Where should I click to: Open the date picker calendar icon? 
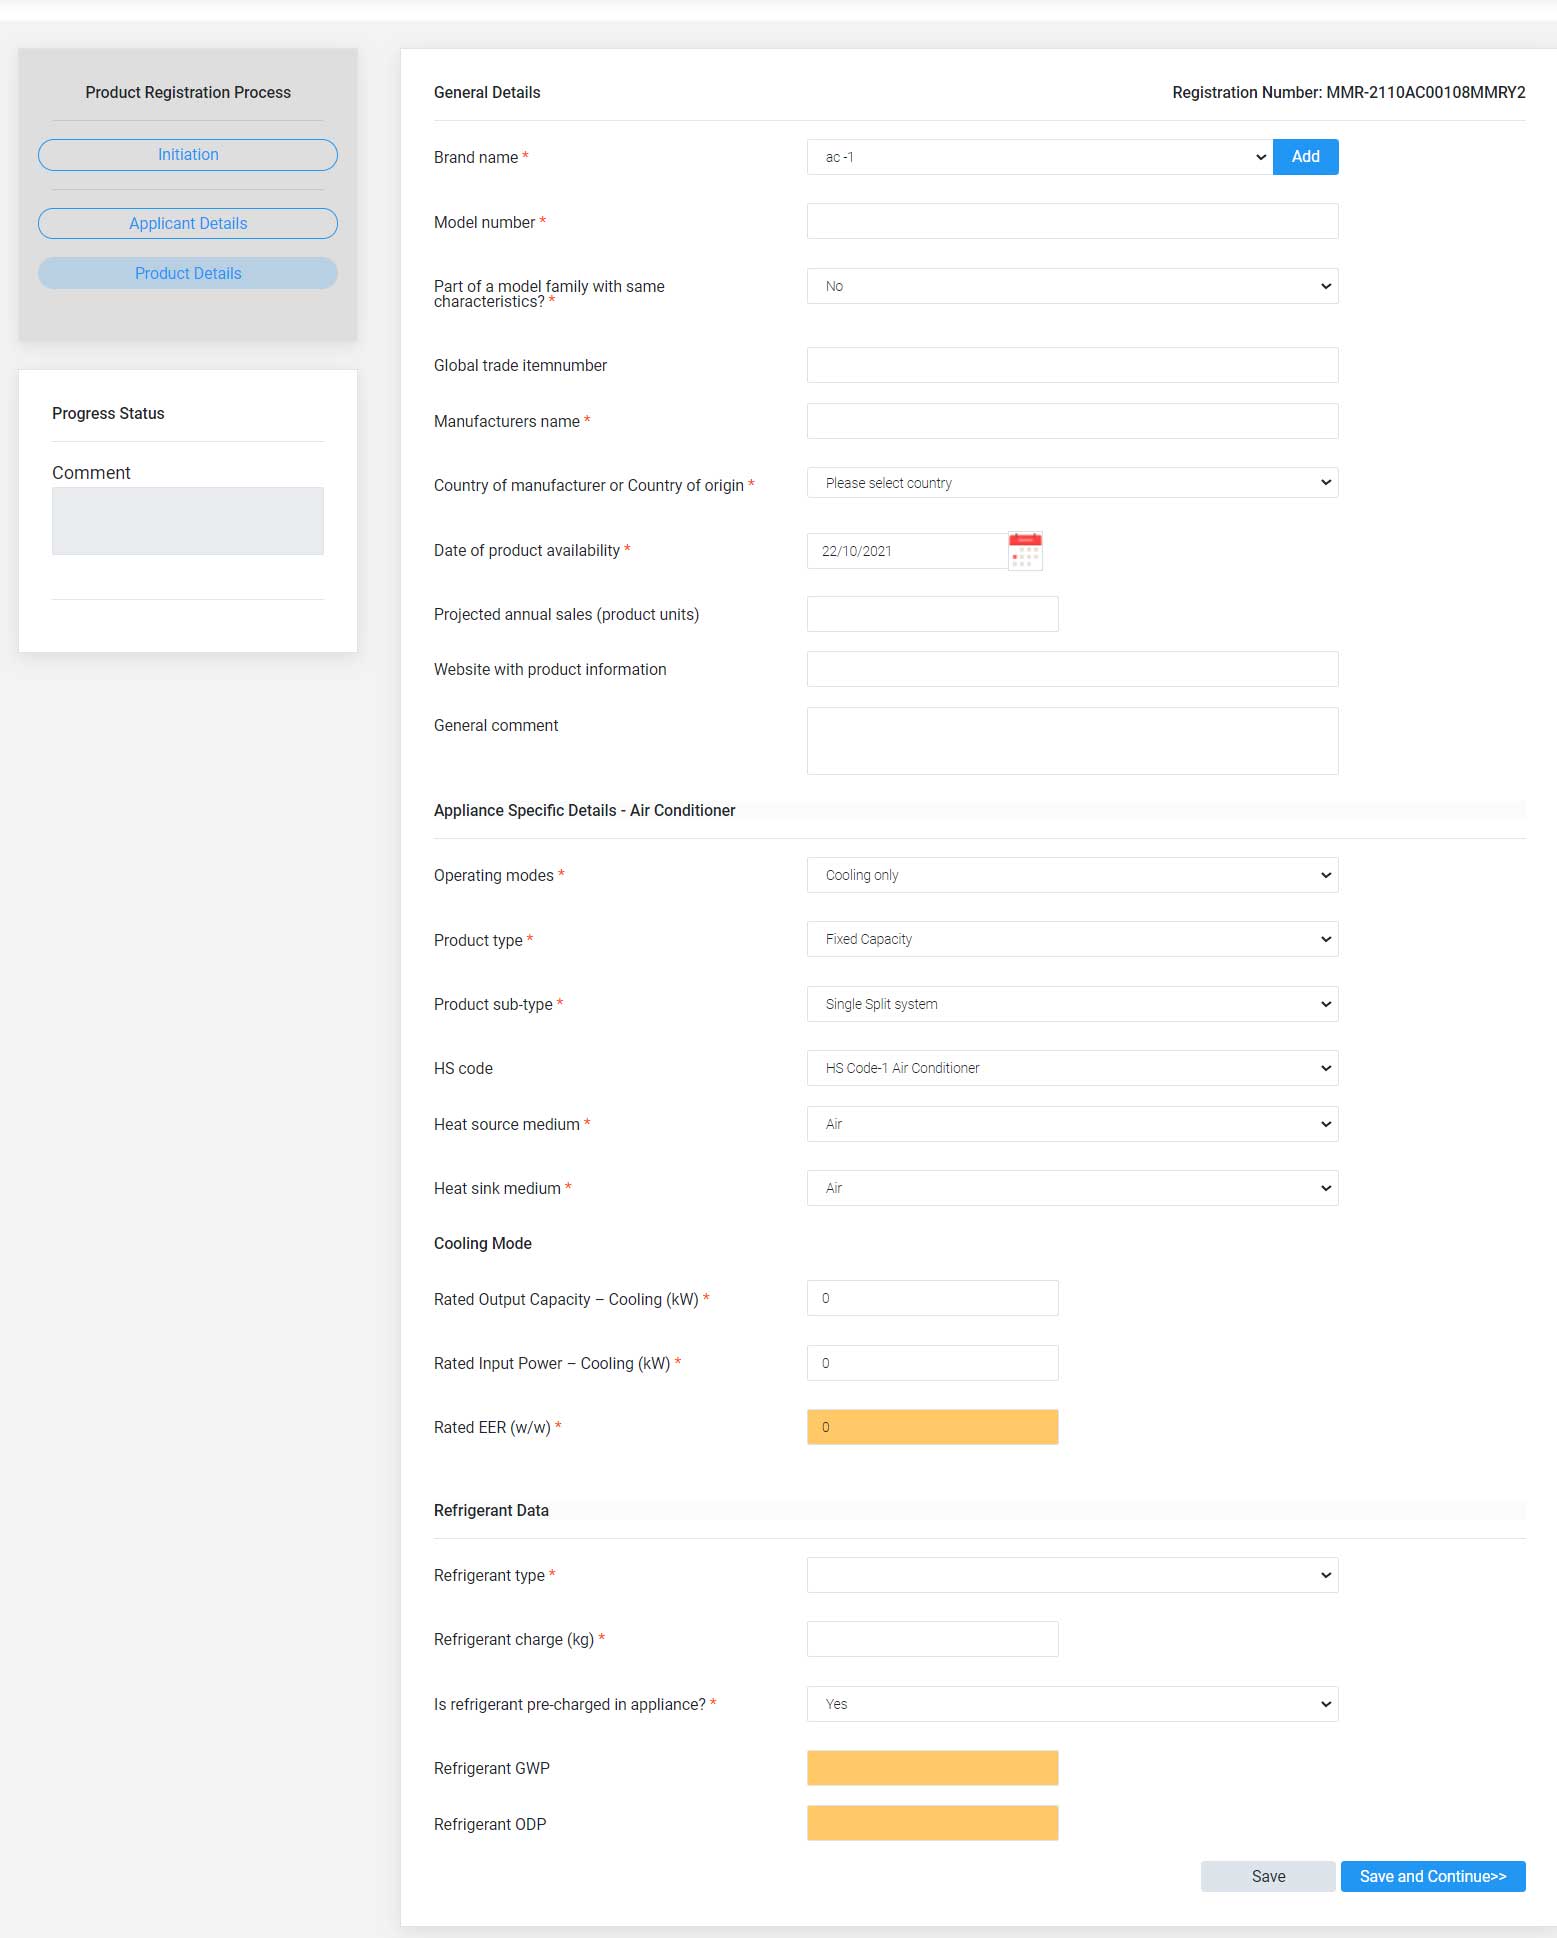tap(1025, 551)
